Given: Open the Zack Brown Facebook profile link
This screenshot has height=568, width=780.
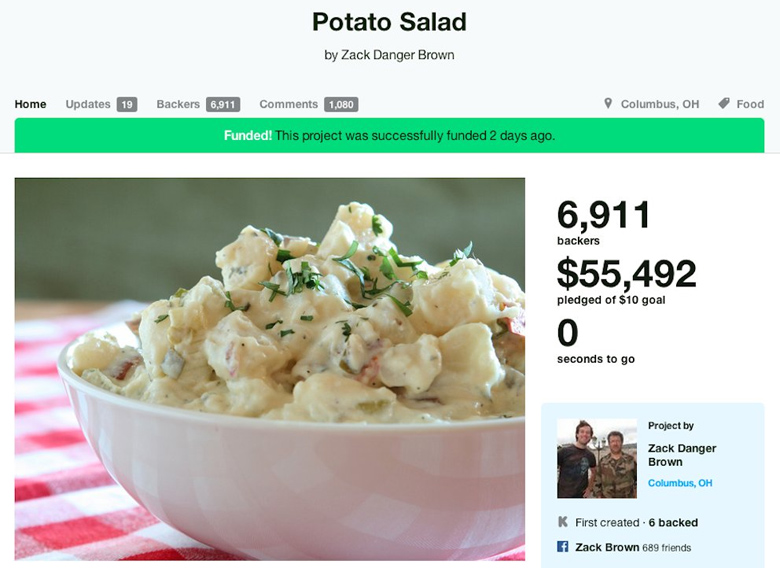Looking at the screenshot, I should 607,547.
